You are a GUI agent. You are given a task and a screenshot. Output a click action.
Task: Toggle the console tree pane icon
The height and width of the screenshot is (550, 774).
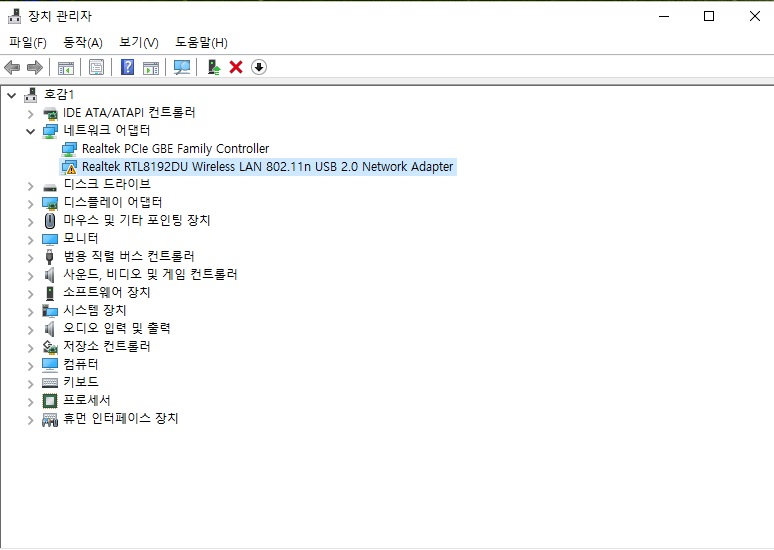[x=66, y=67]
